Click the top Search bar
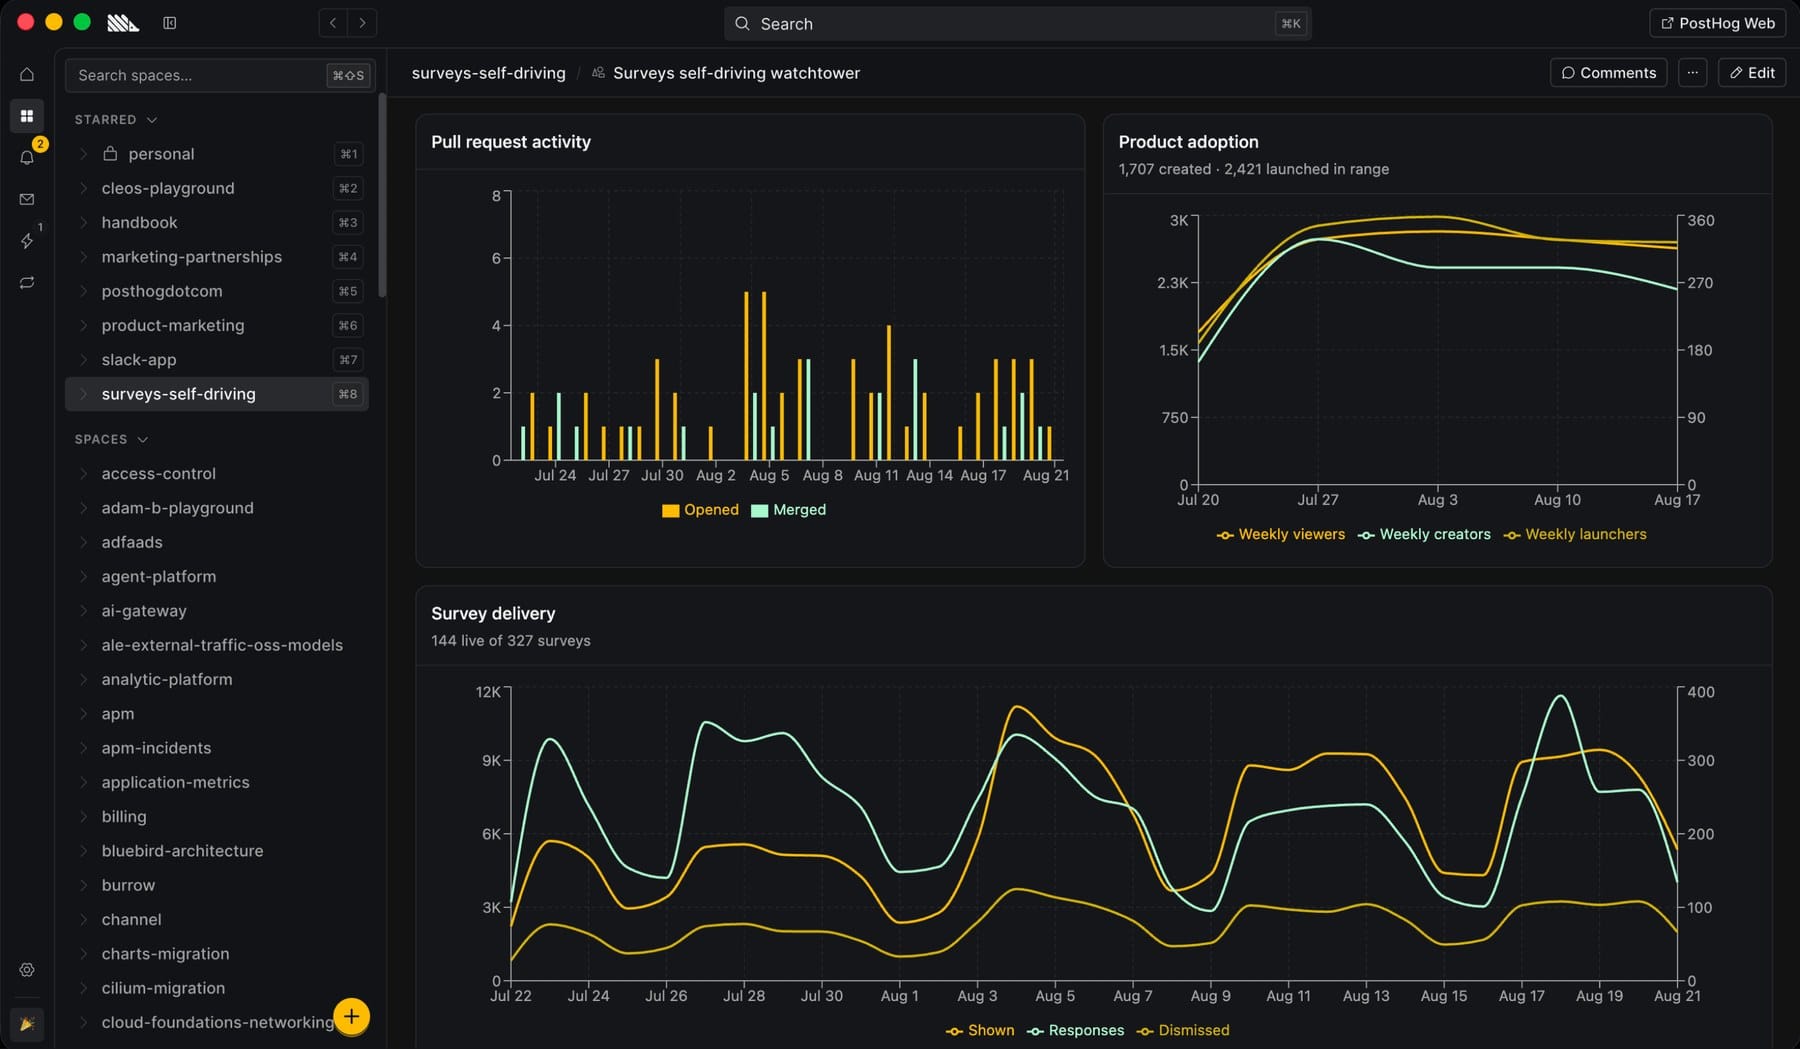 (1017, 23)
